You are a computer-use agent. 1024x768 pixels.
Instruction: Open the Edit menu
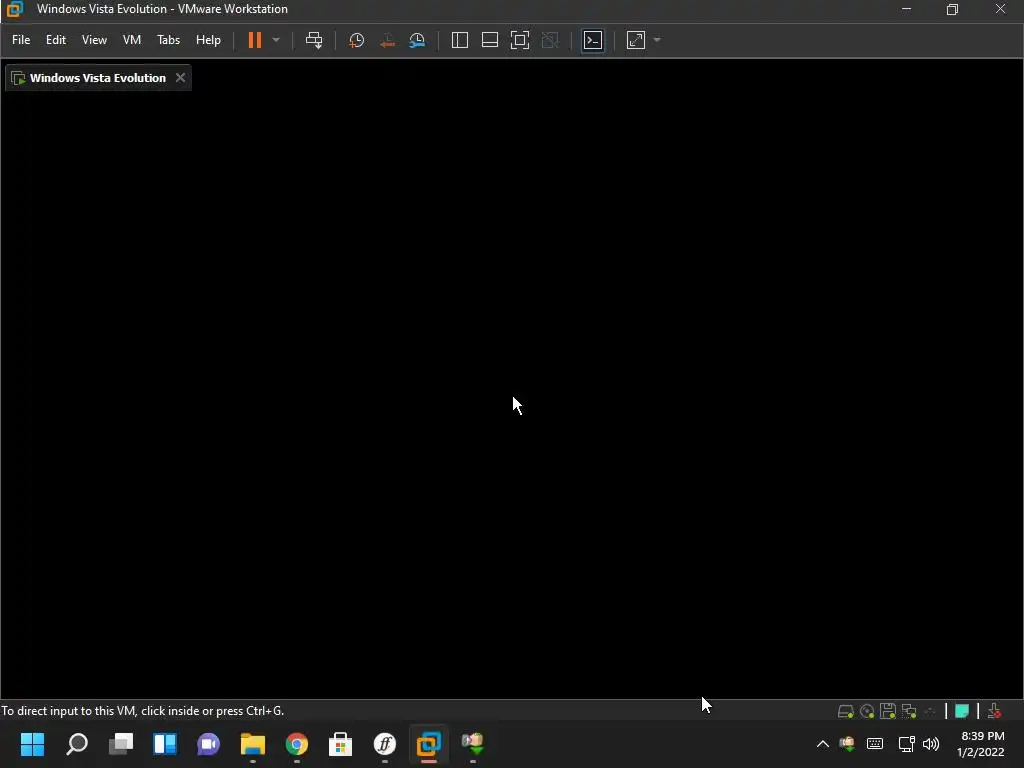(56, 40)
